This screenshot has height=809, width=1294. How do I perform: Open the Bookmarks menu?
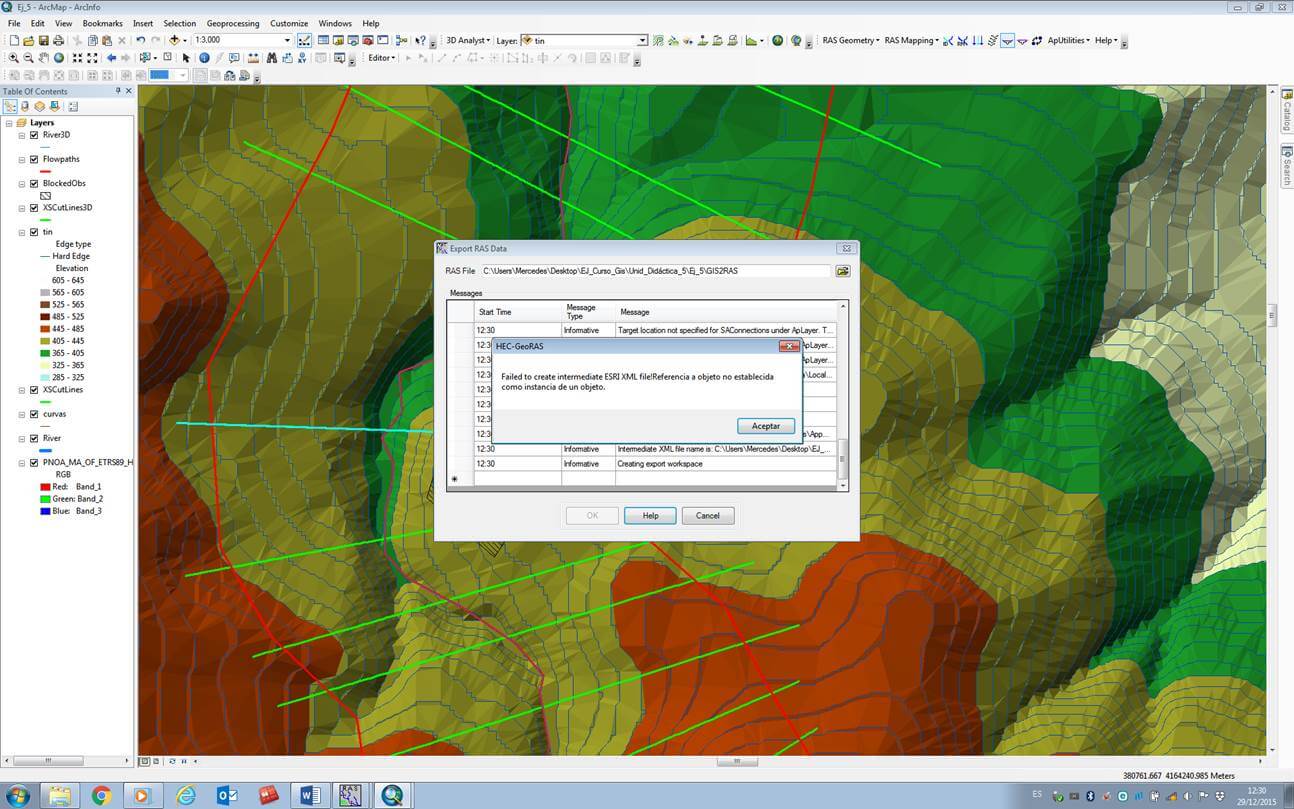click(x=102, y=23)
